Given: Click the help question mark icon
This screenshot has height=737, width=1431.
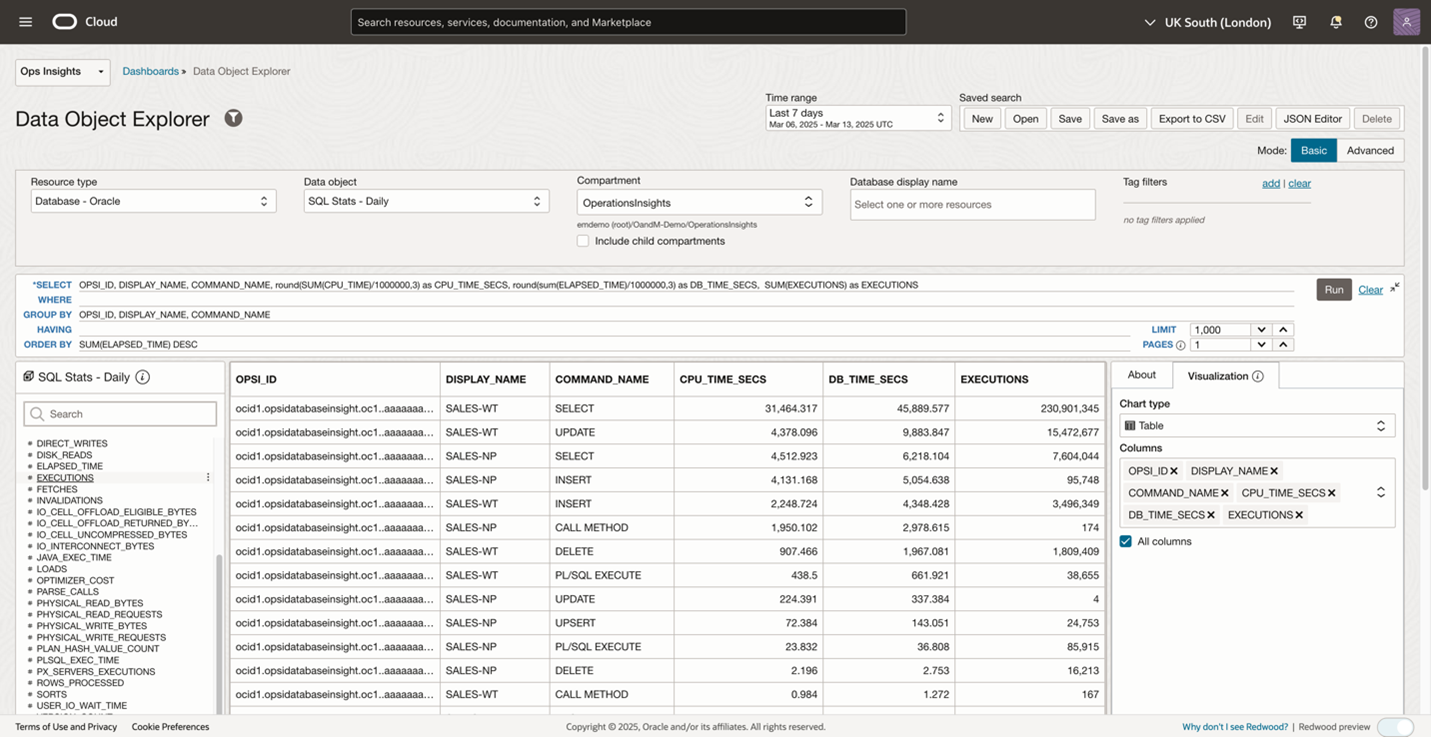Looking at the screenshot, I should point(1371,22).
